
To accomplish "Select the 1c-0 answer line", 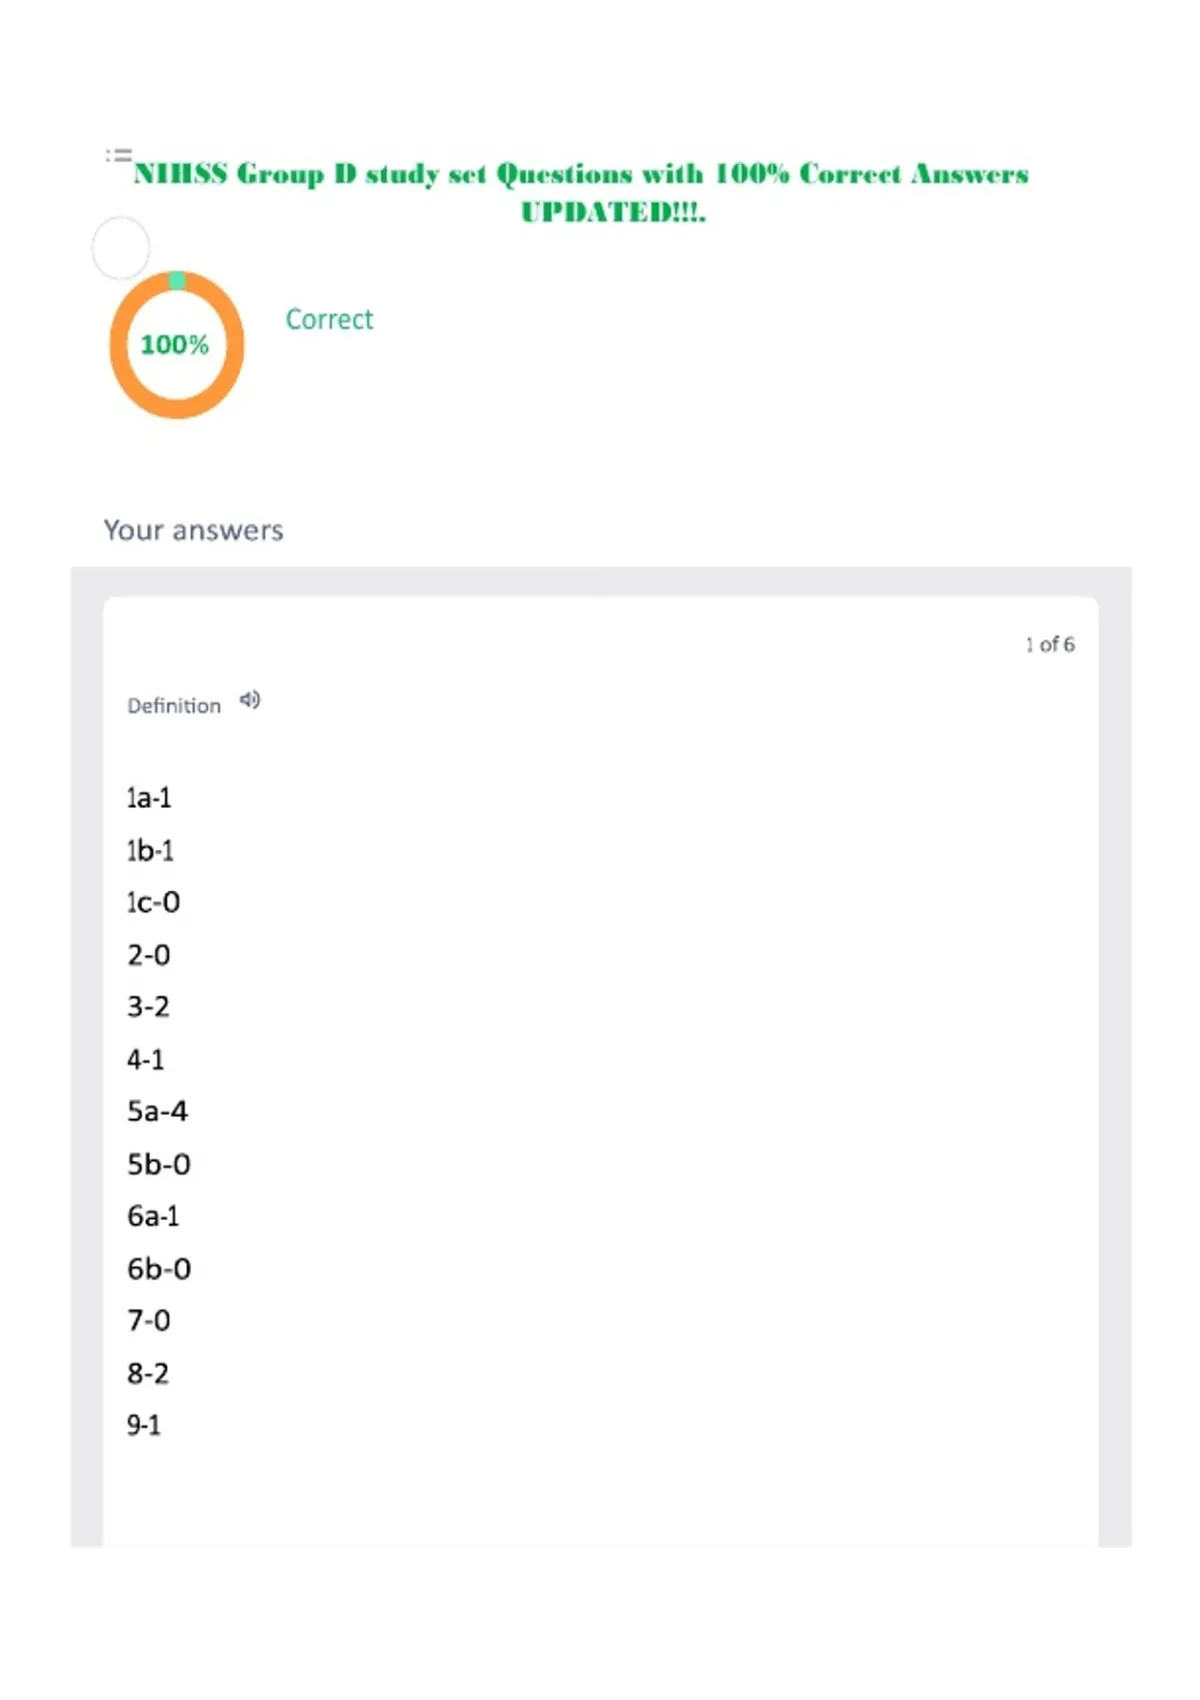I will coord(153,903).
